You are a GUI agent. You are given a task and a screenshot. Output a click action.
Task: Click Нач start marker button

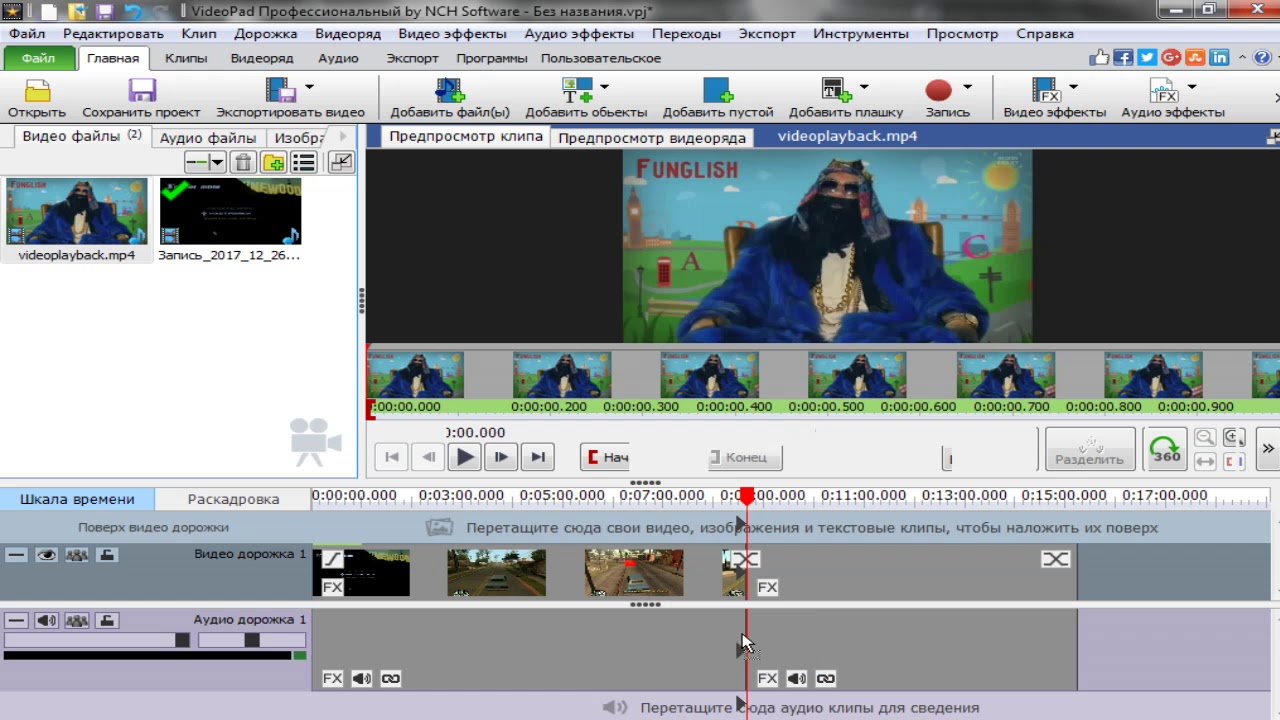(x=606, y=457)
